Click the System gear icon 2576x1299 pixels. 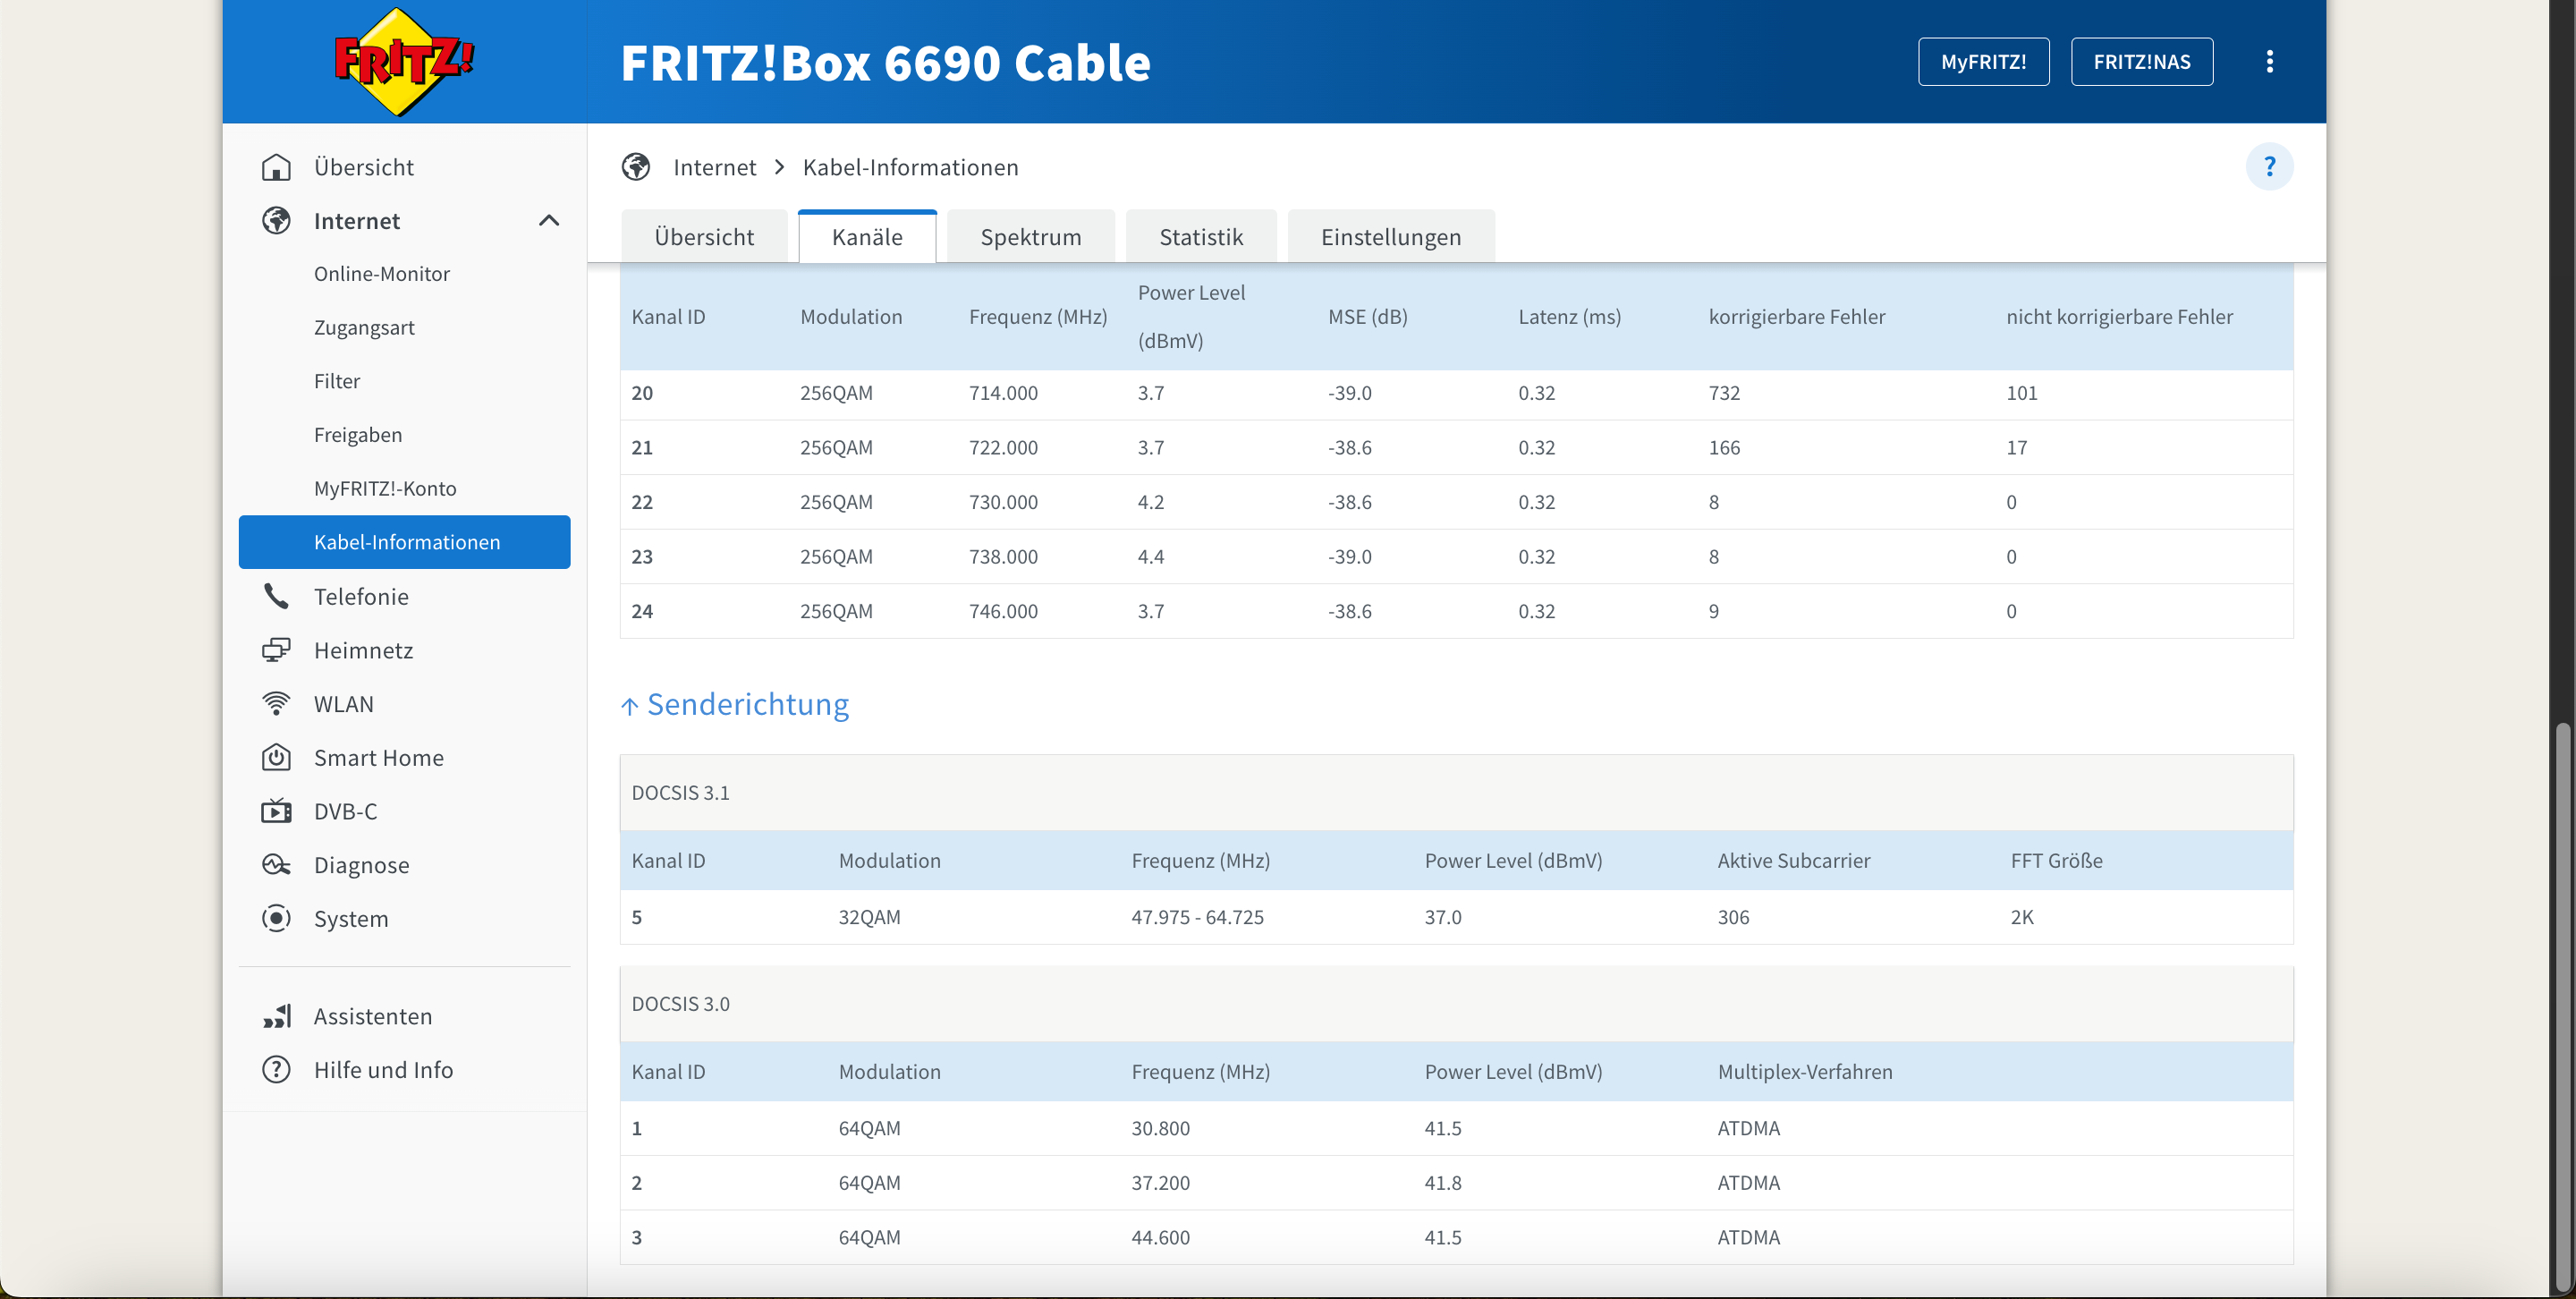[276, 919]
